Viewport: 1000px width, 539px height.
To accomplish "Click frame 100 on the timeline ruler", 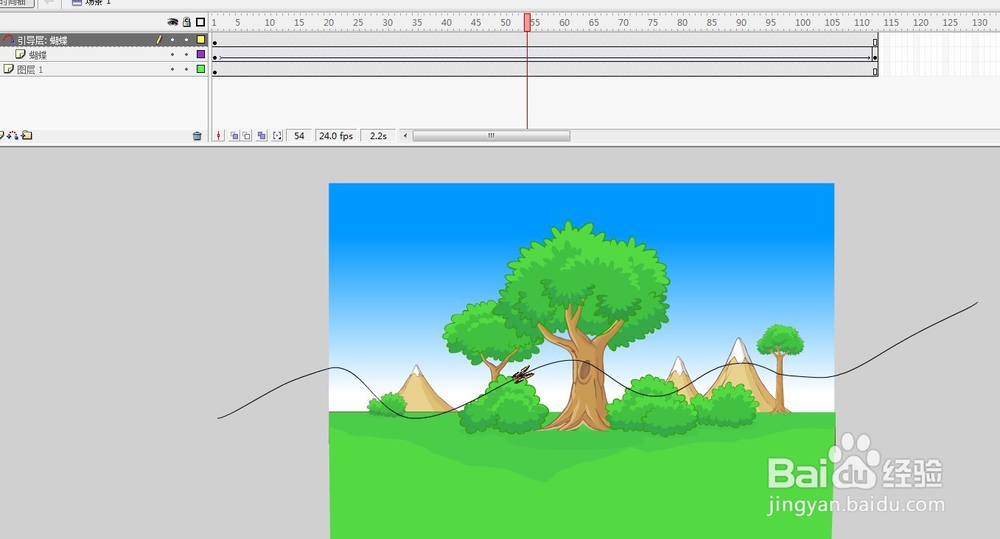I will pyautogui.click(x=802, y=22).
